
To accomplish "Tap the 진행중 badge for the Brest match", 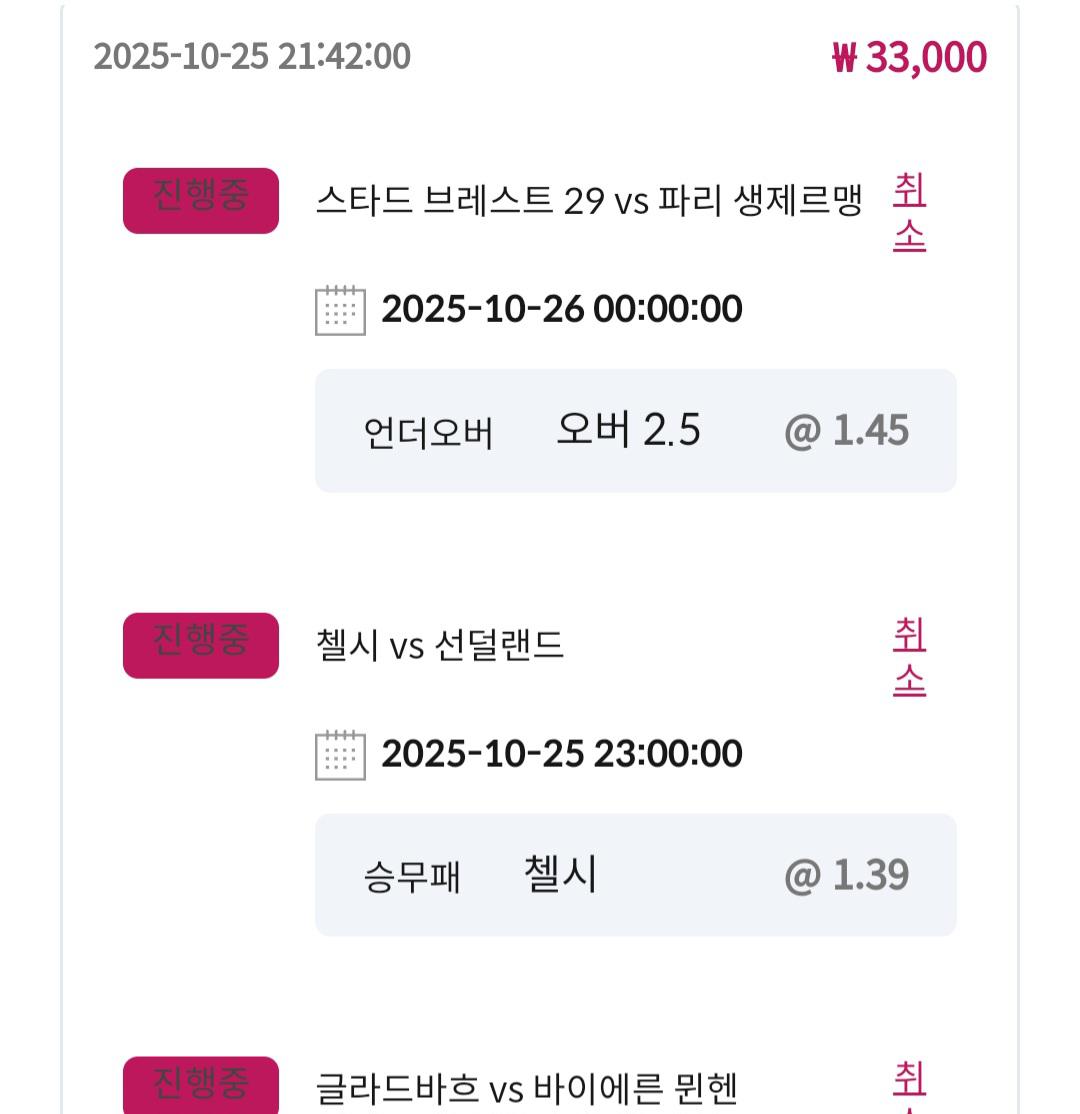I will [x=200, y=200].
